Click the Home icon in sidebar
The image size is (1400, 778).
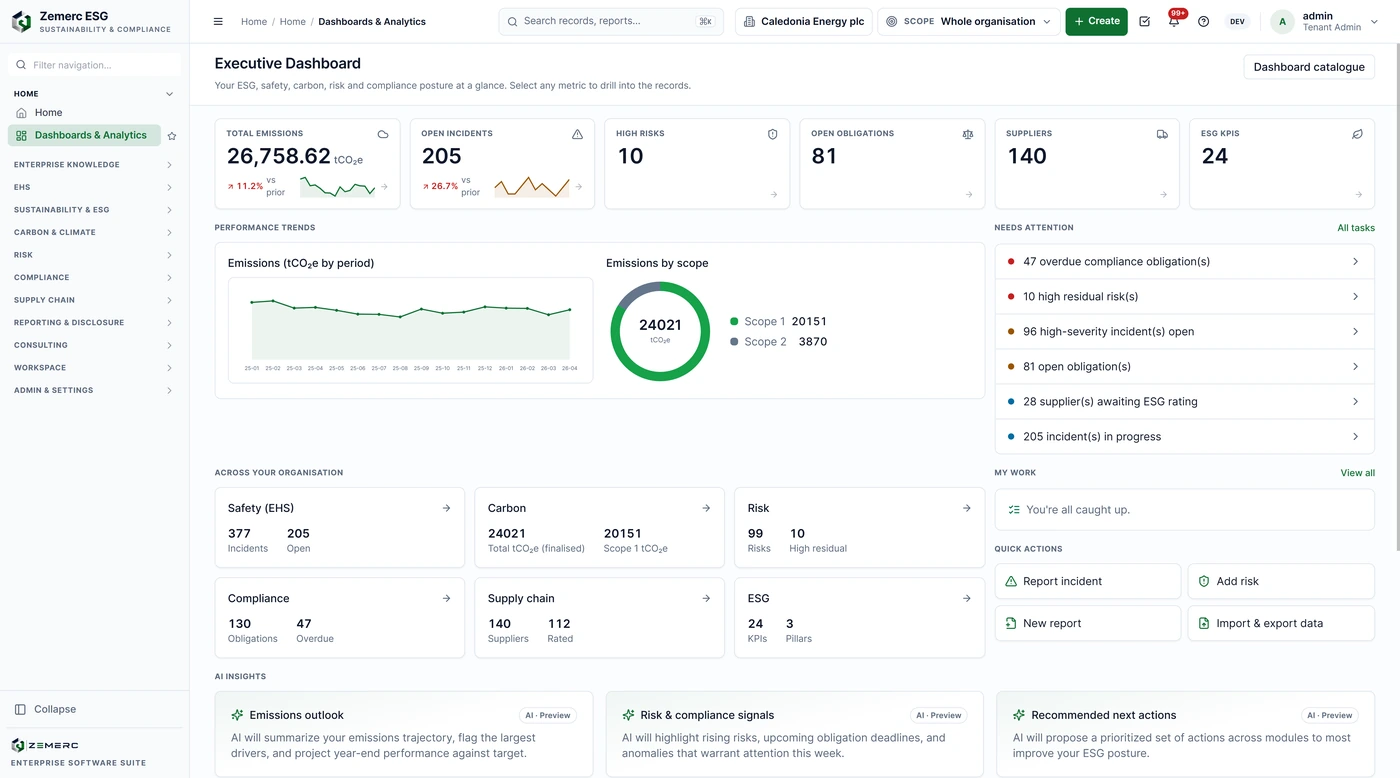(22, 113)
